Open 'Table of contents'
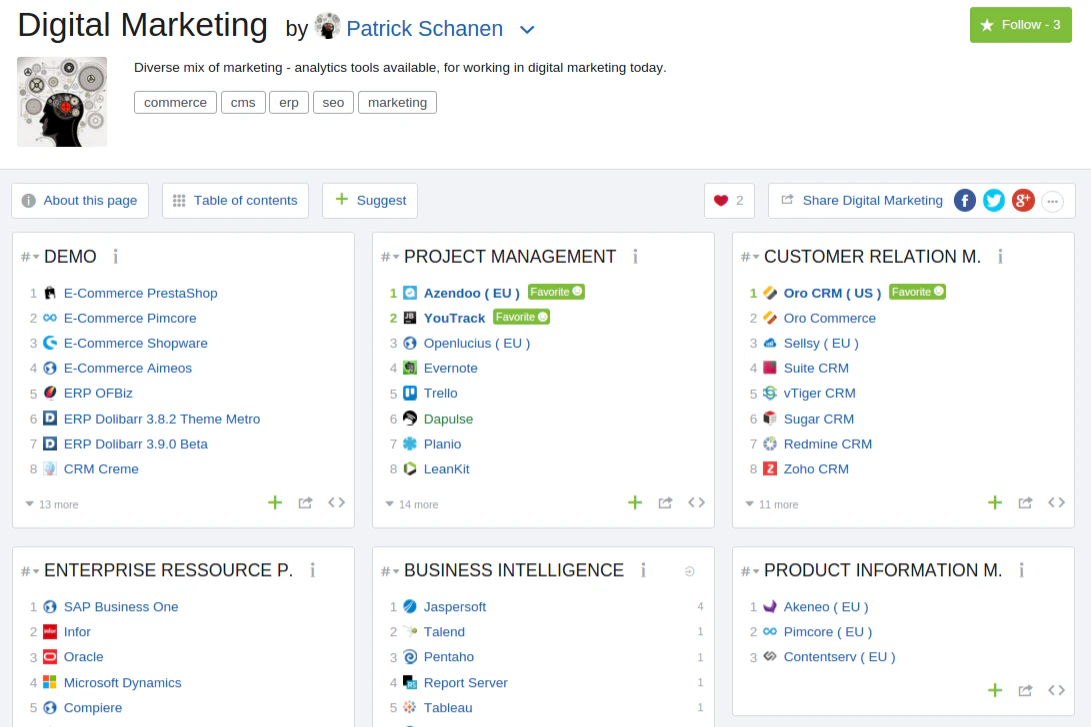Image resolution: width=1091 pixels, height=727 pixels. [x=235, y=200]
